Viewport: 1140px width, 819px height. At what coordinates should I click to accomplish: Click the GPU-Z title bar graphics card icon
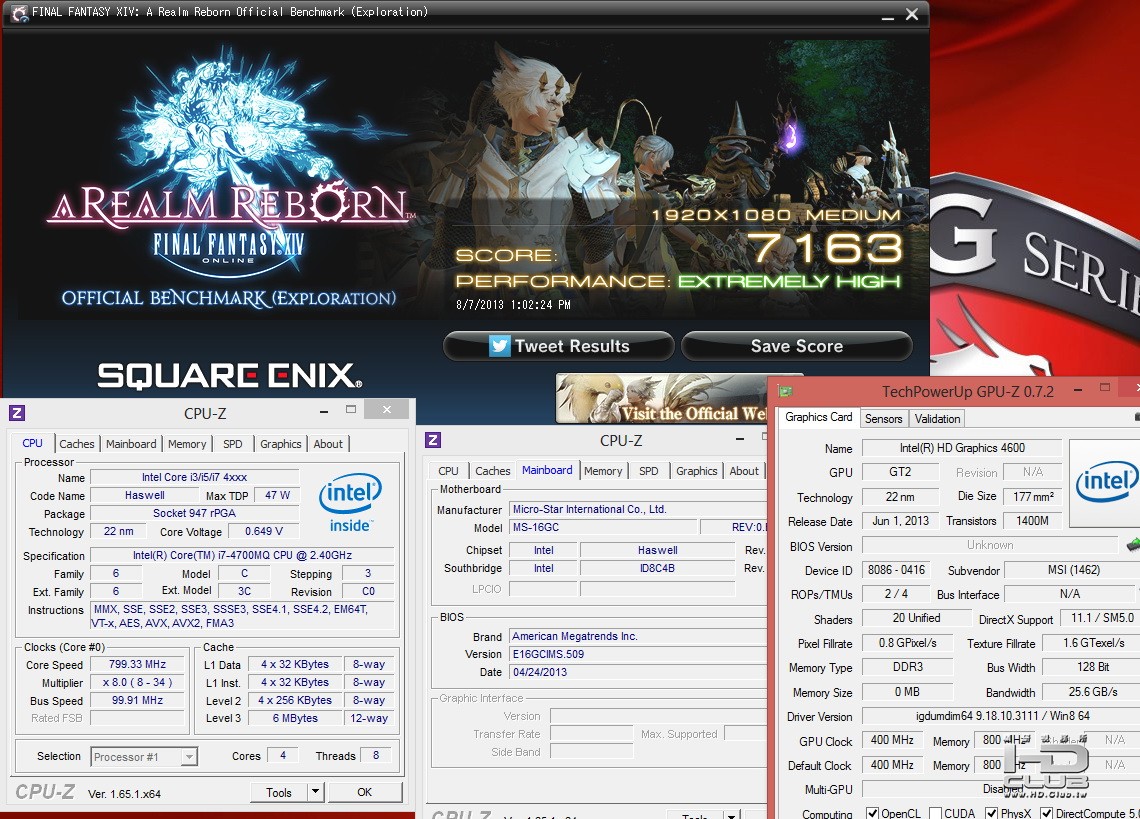(784, 391)
